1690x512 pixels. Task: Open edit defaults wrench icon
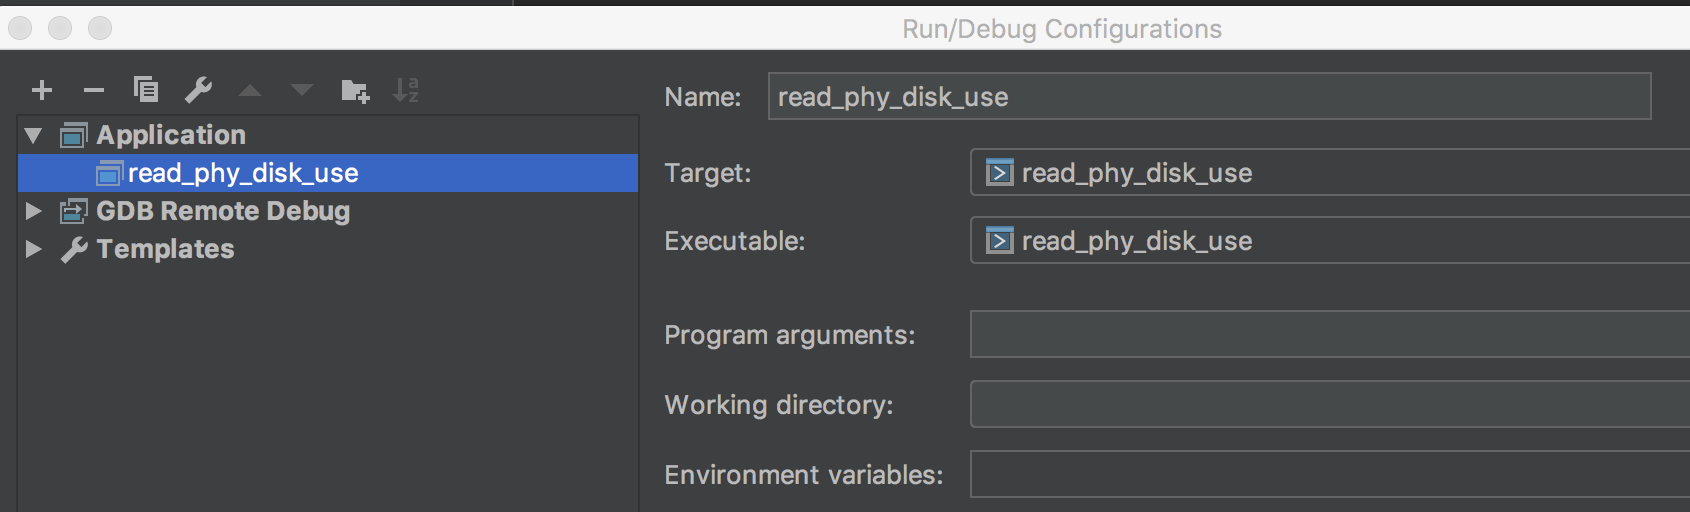click(198, 90)
